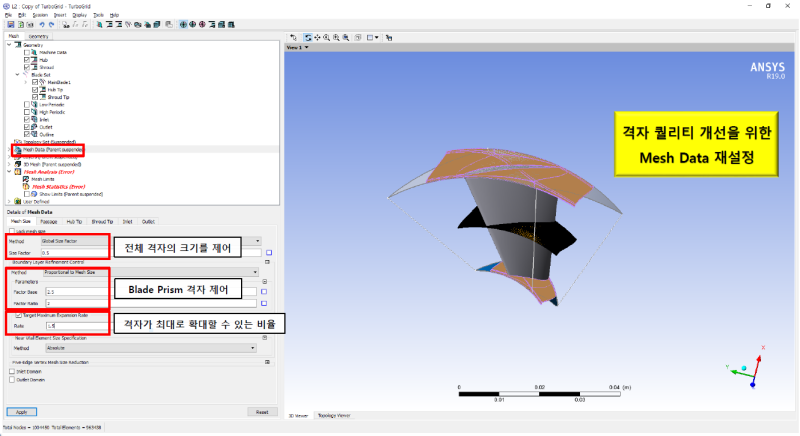The image size is (800, 436).
Task: Switch to the Passage tab
Action: coord(48,222)
